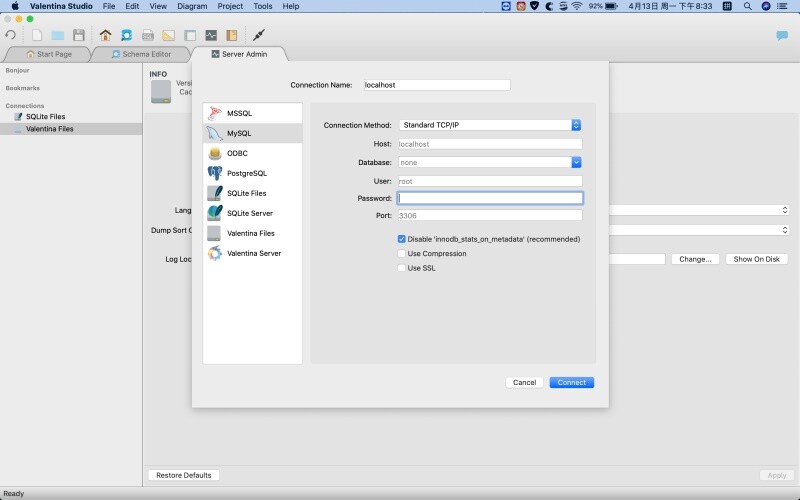Select MySQL in the connection type list
The height and width of the screenshot is (500, 800).
click(253, 133)
